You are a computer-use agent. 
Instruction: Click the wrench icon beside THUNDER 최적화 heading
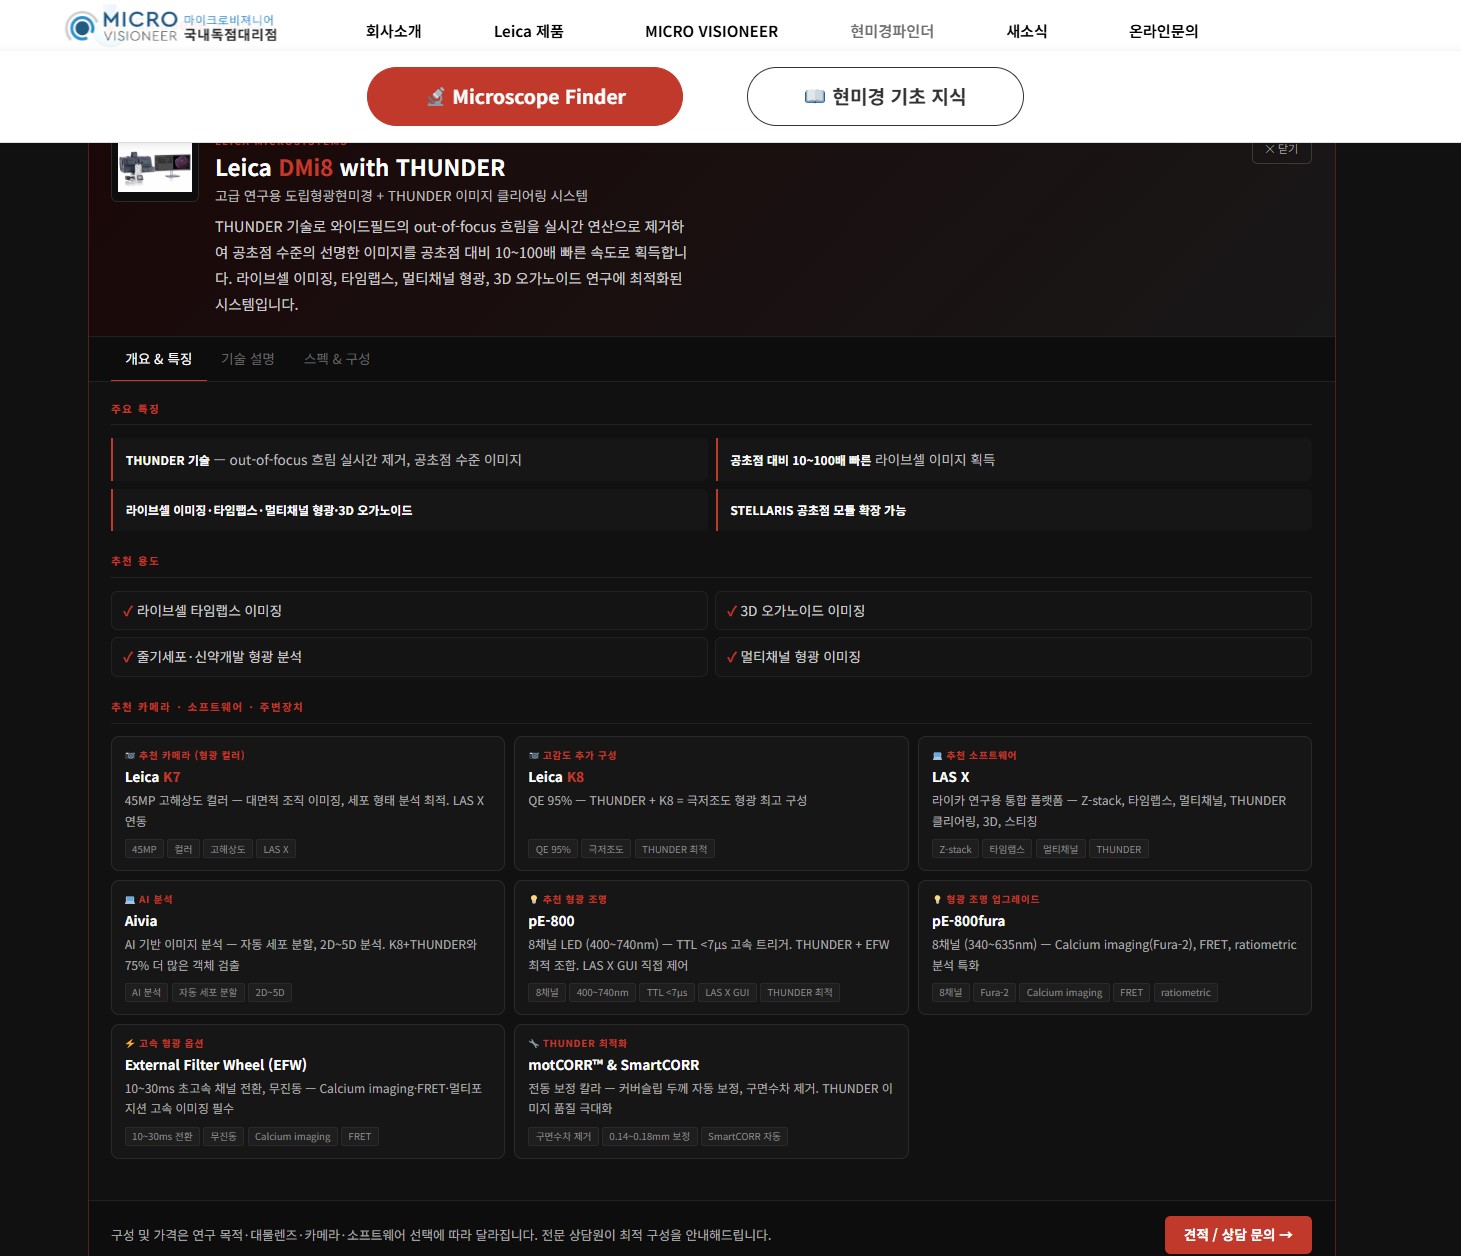pos(534,1043)
